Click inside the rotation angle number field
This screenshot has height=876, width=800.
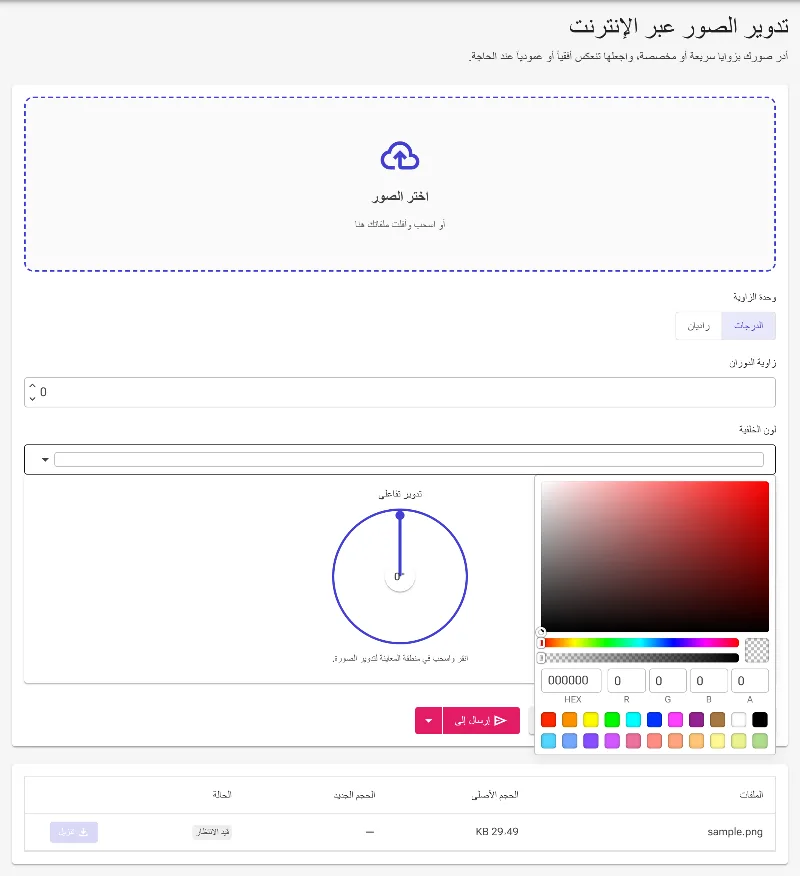[400, 392]
